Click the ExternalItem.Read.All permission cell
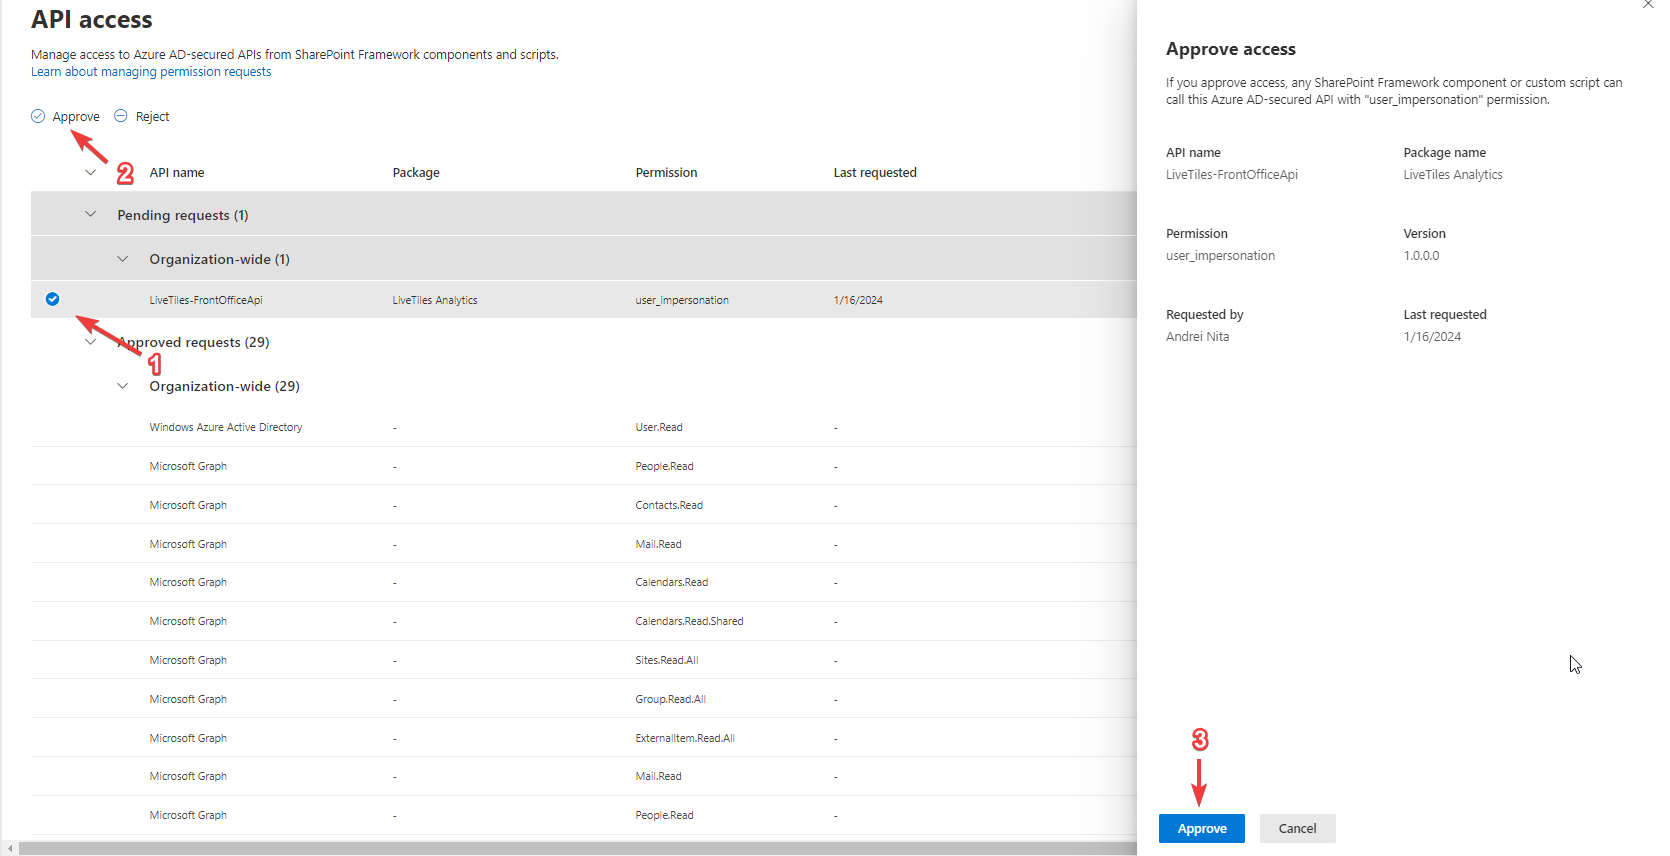The height and width of the screenshot is (856, 1670). coord(685,738)
